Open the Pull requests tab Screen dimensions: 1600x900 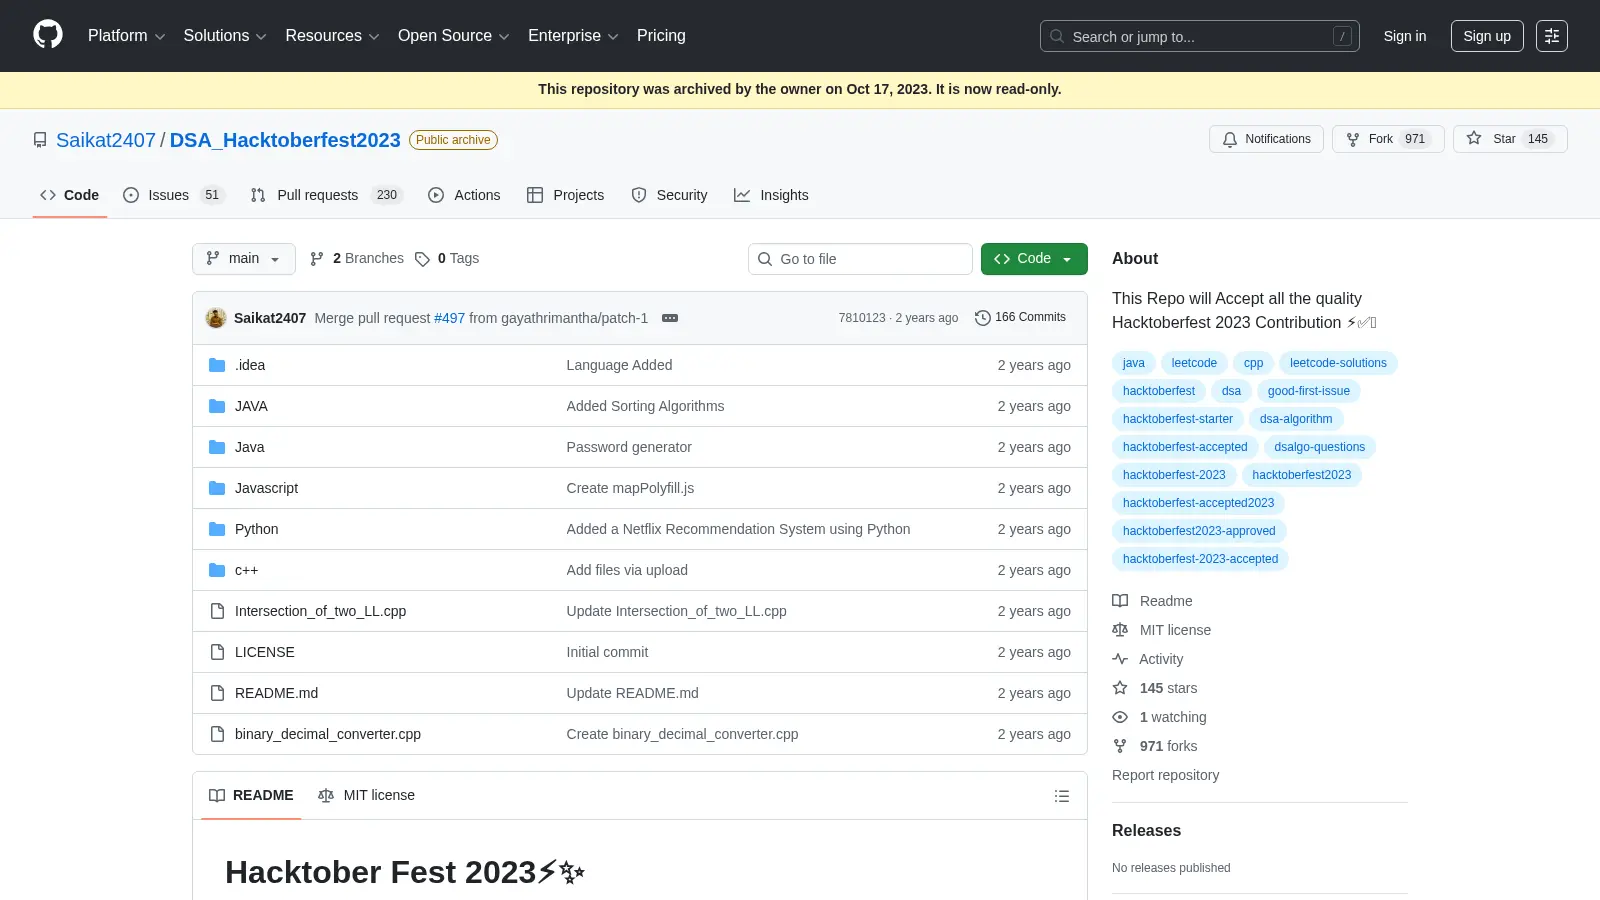click(x=326, y=195)
